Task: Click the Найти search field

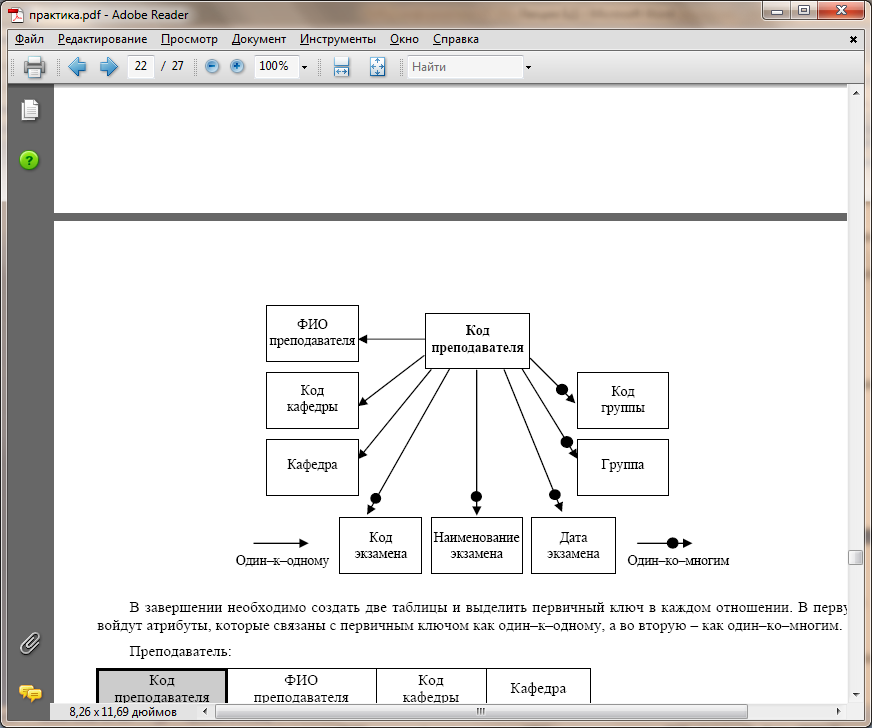Action: pyautogui.click(x=465, y=67)
